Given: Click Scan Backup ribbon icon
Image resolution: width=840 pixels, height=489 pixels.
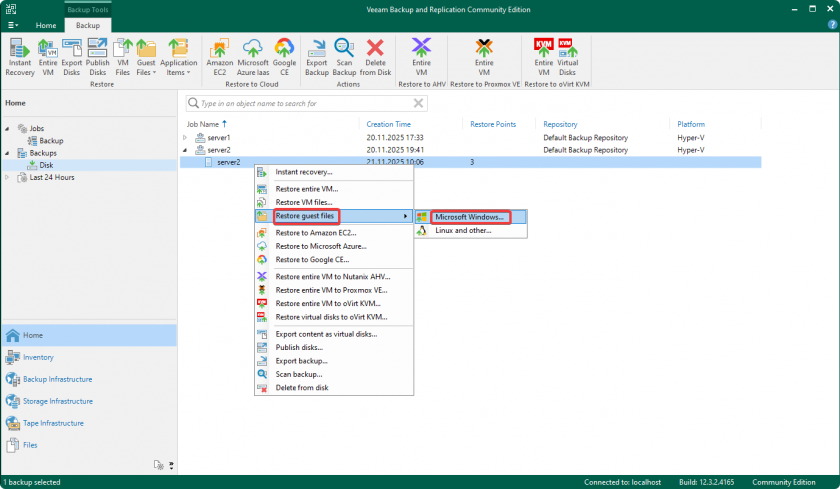Looking at the screenshot, I should [345, 56].
